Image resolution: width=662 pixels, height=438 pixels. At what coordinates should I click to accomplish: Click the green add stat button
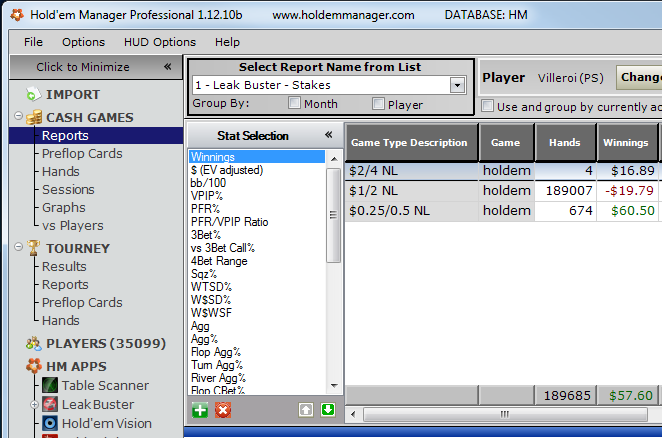coord(200,410)
